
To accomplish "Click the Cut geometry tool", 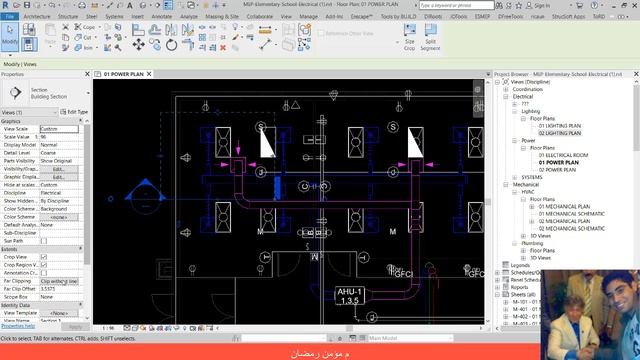I will (83, 37).
